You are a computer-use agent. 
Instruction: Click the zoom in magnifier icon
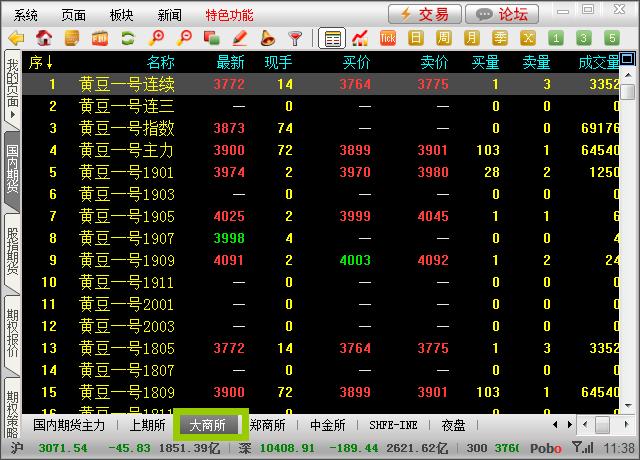pos(156,38)
